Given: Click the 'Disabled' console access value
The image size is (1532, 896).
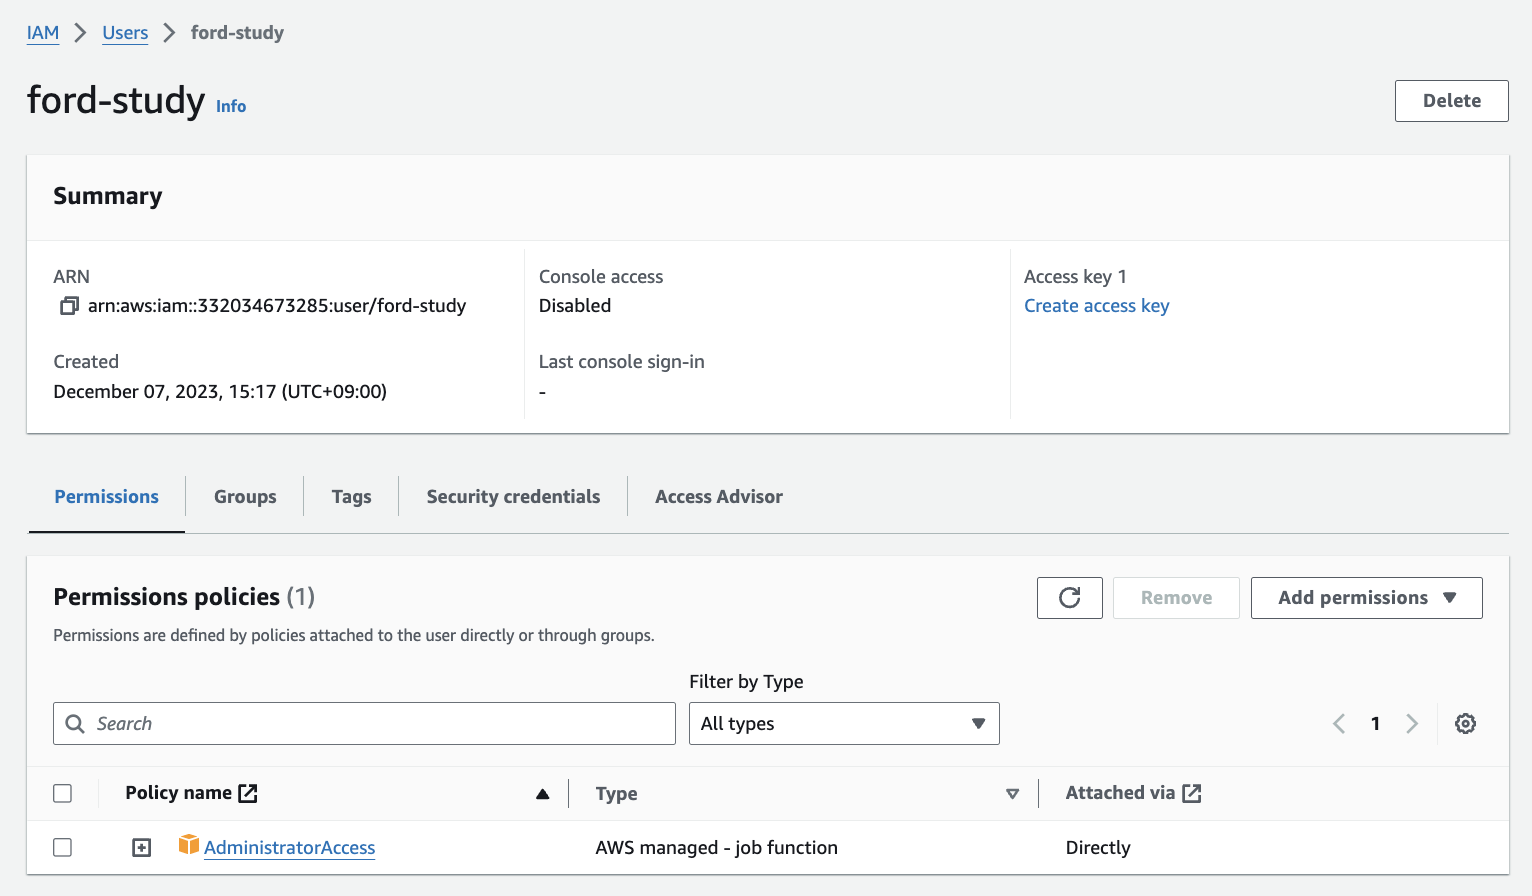Looking at the screenshot, I should pyautogui.click(x=575, y=306).
